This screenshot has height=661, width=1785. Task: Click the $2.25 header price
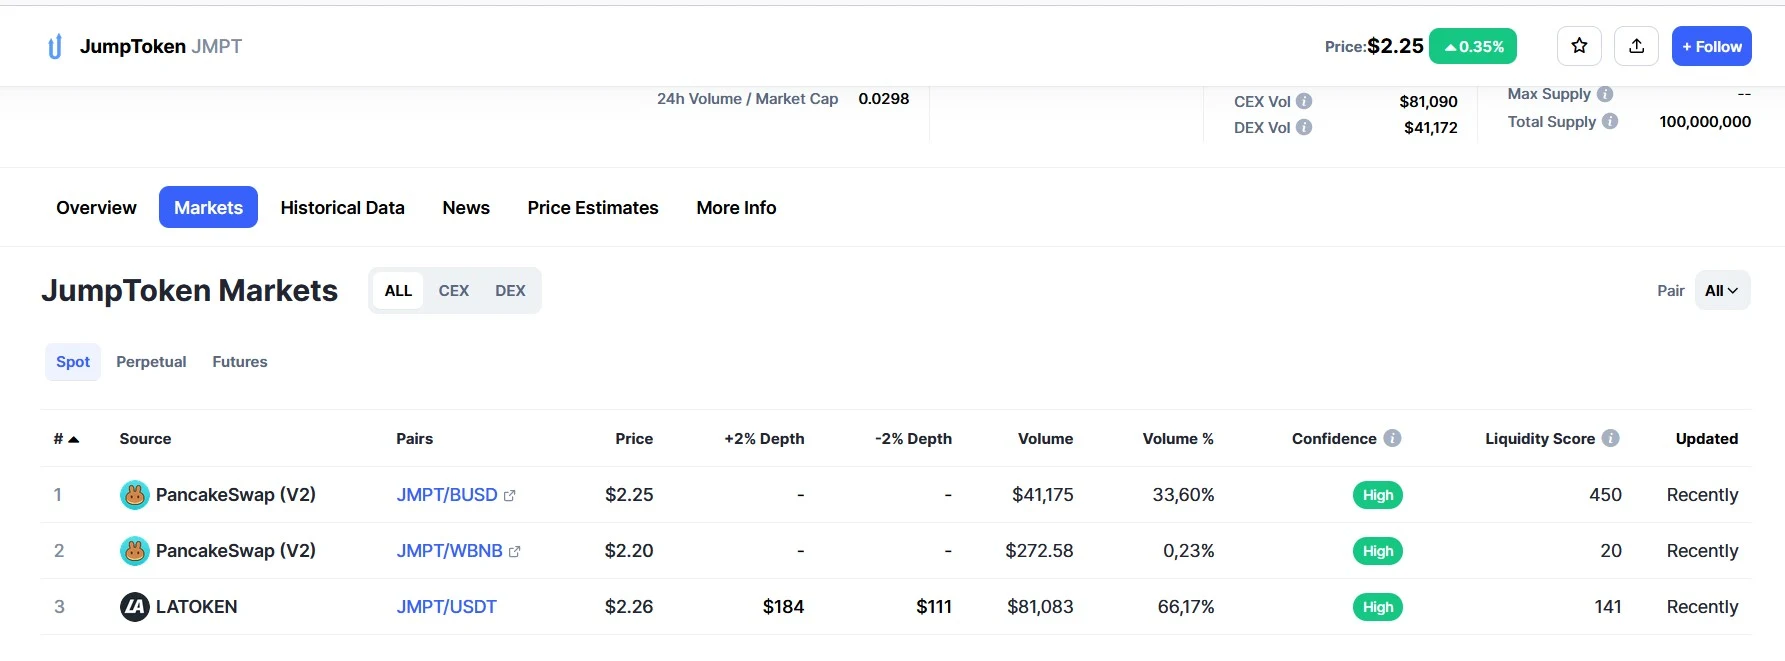coord(1395,46)
